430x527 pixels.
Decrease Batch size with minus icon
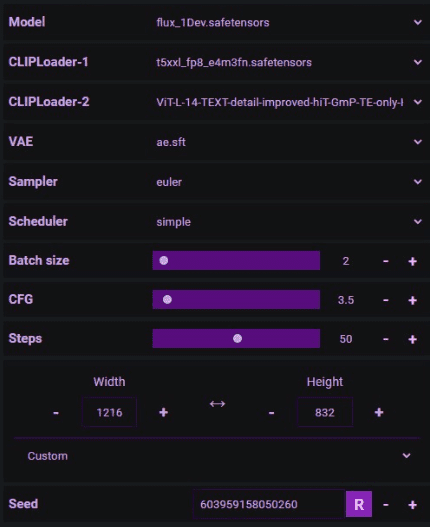pyautogui.click(x=386, y=261)
